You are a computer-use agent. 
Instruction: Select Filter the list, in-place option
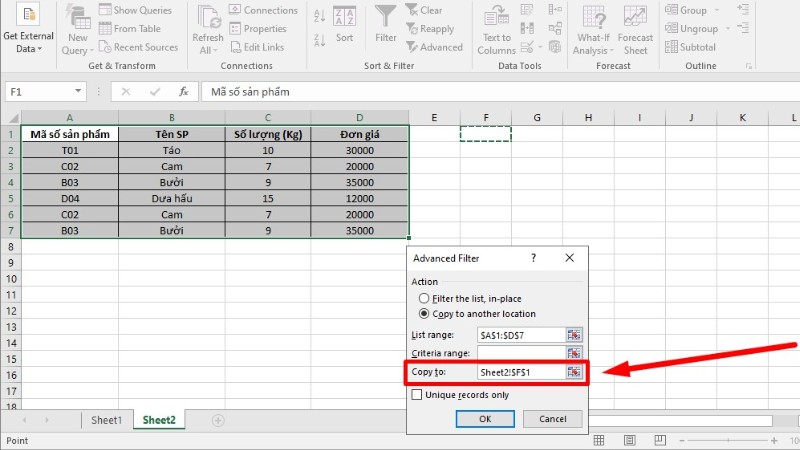tap(424, 298)
